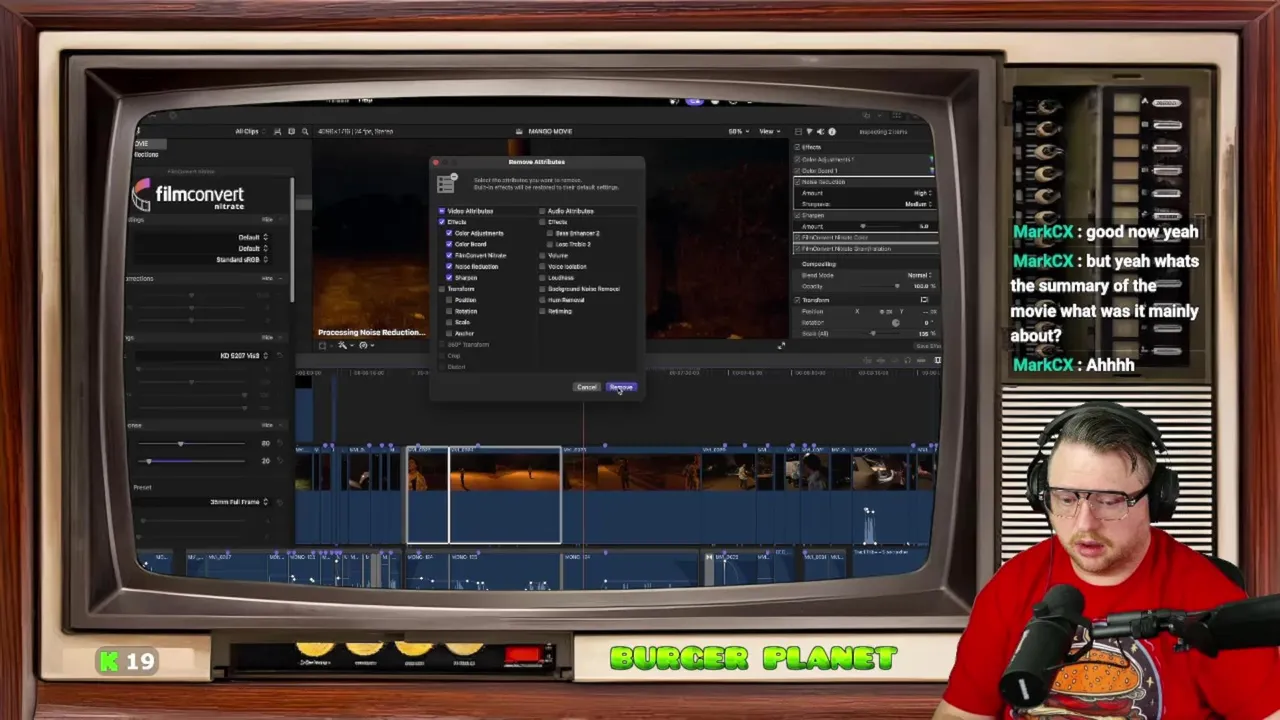Open the viewer zoom percentage dropdown
Image resolution: width=1280 pixels, height=720 pixels.
737,131
